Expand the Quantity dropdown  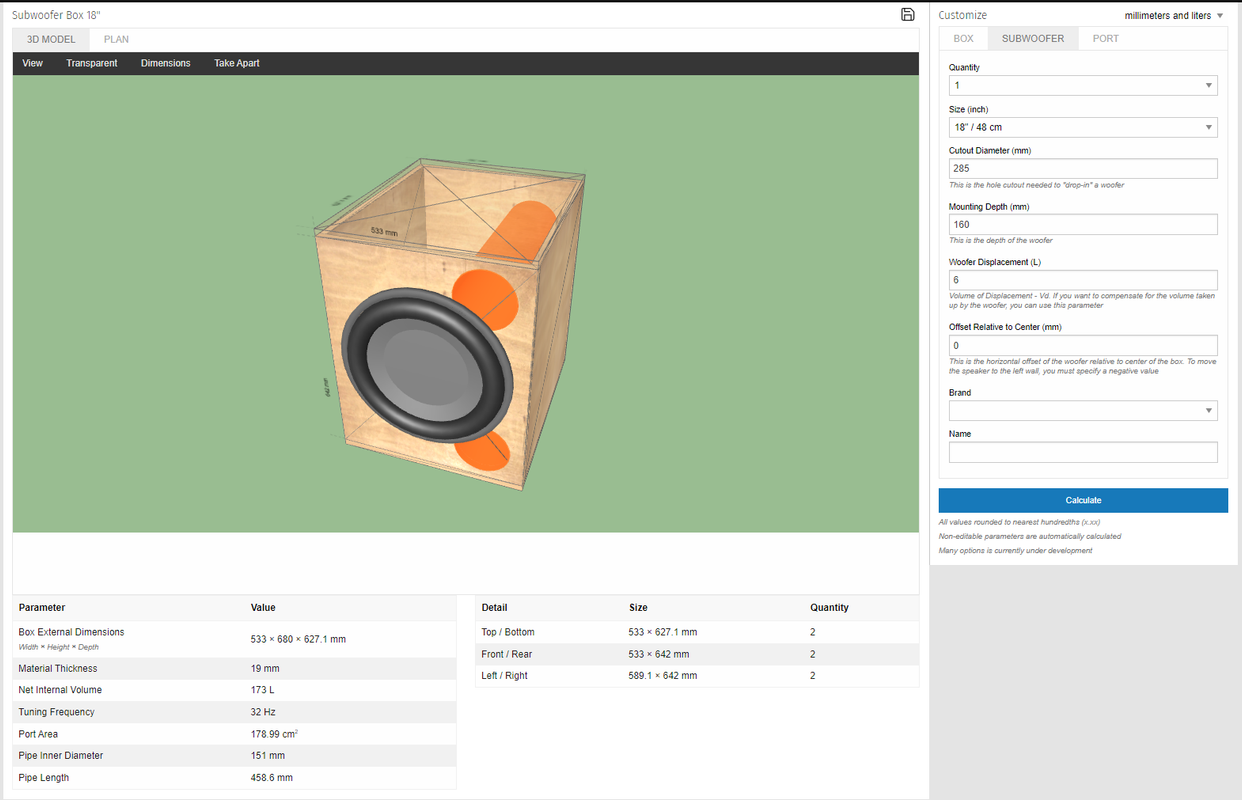1083,85
